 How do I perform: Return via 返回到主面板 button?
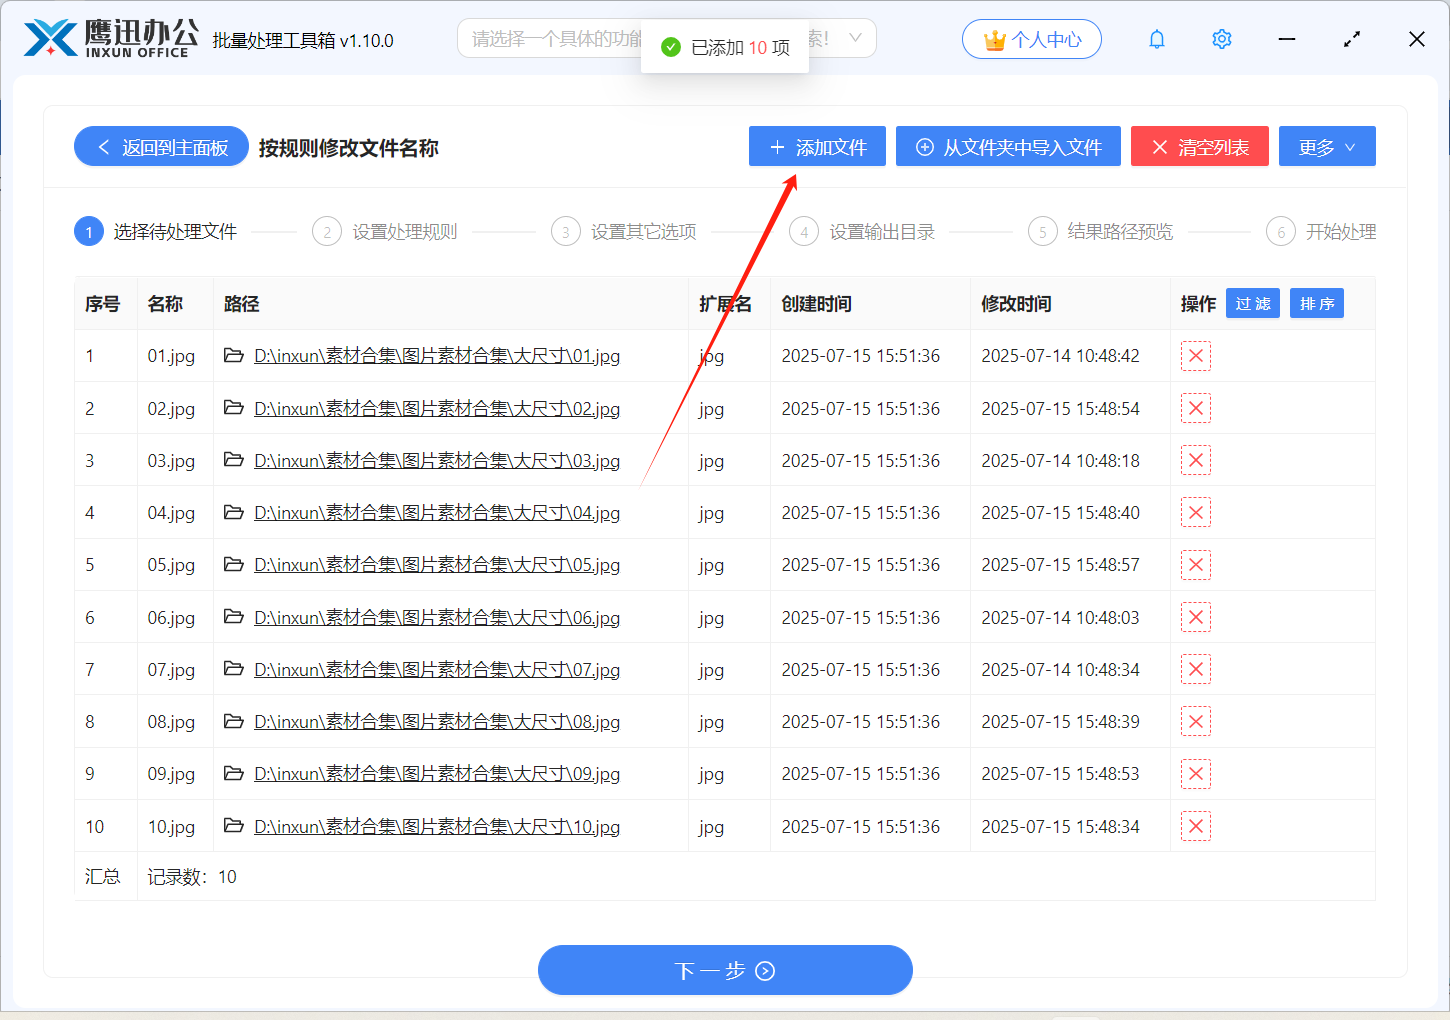[x=161, y=146]
